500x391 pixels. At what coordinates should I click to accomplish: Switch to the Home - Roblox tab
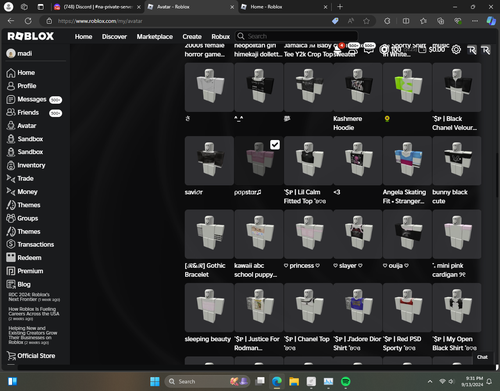[284, 7]
